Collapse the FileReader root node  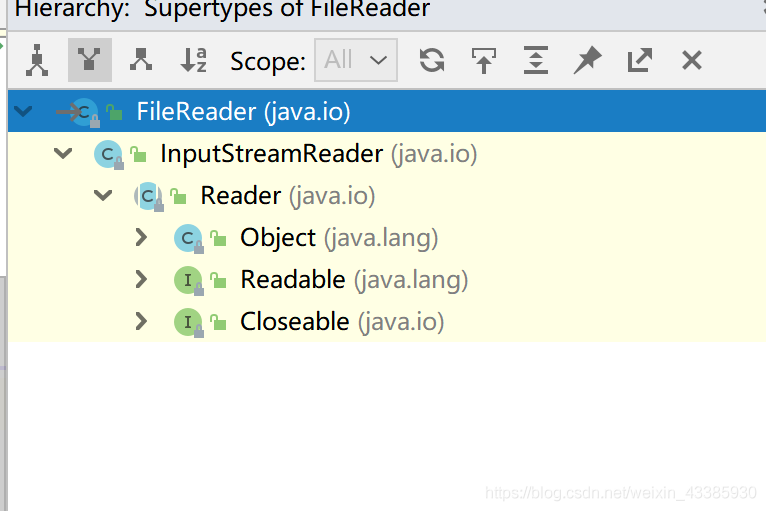23,111
